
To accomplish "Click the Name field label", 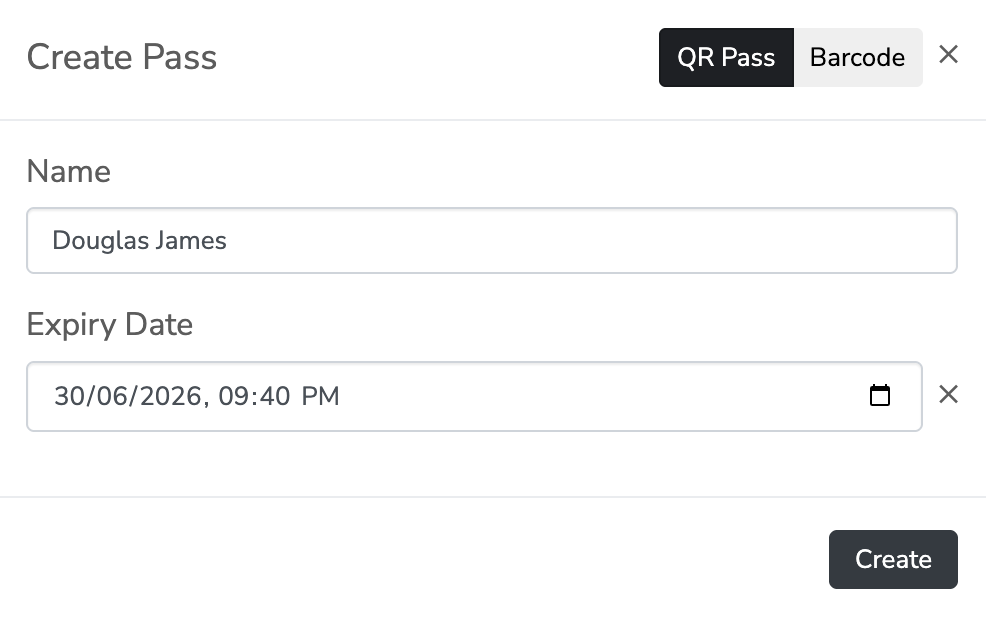I will (x=68, y=172).
